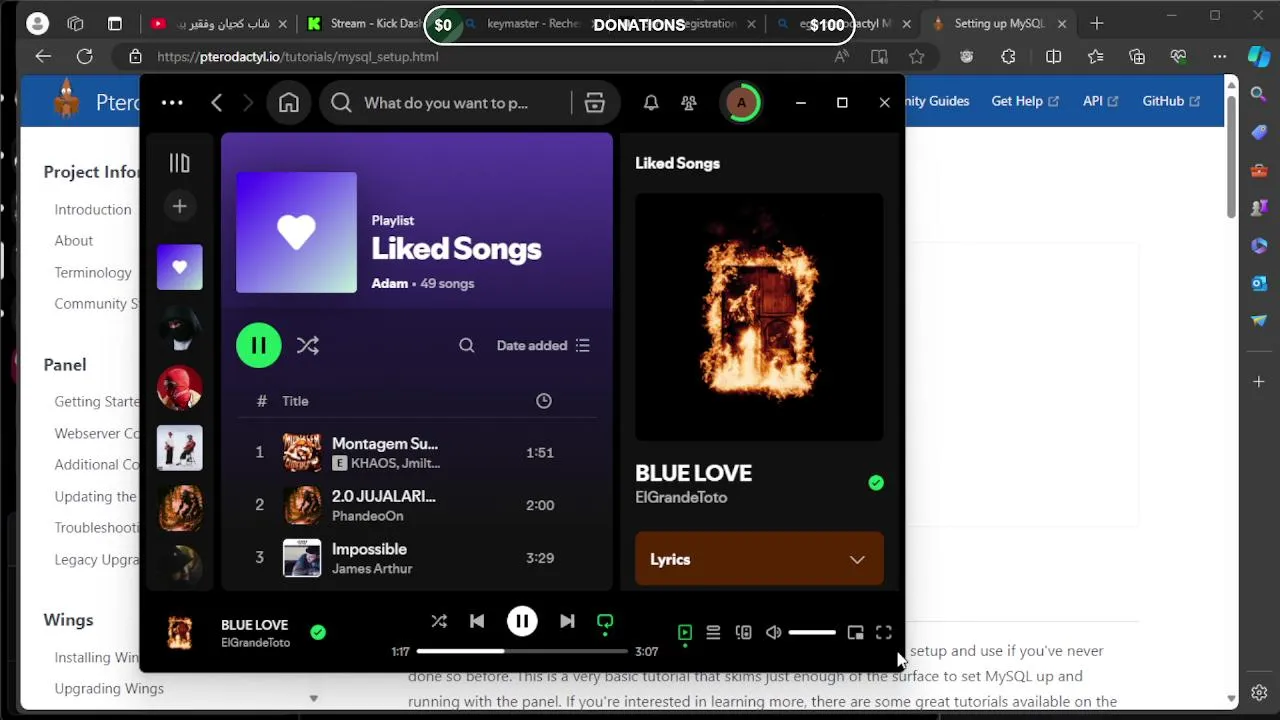Open GitHub link in Pterodactyl header
Viewport: 1280px width, 720px height.
(1171, 101)
